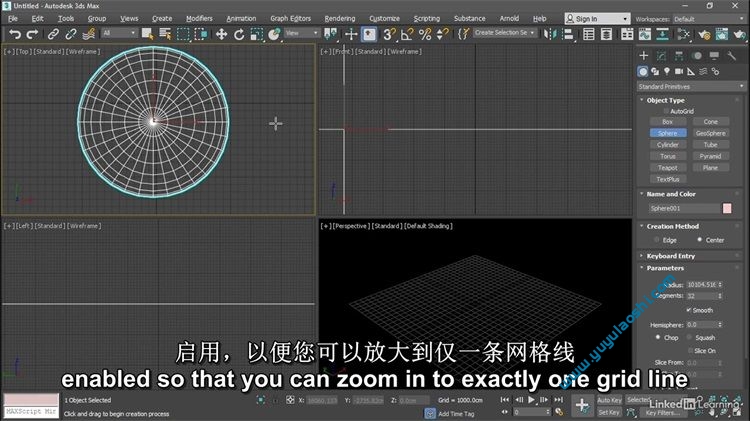
Task: Select the Shapes category icon
Action: [x=655, y=71]
